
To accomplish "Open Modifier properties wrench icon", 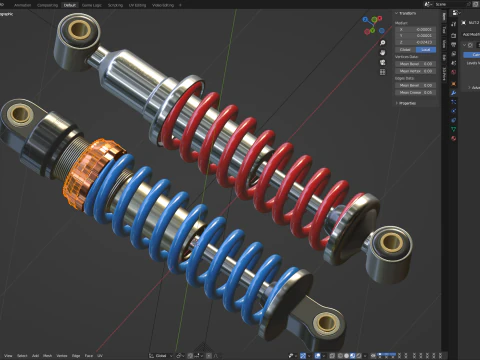I will [x=453, y=93].
